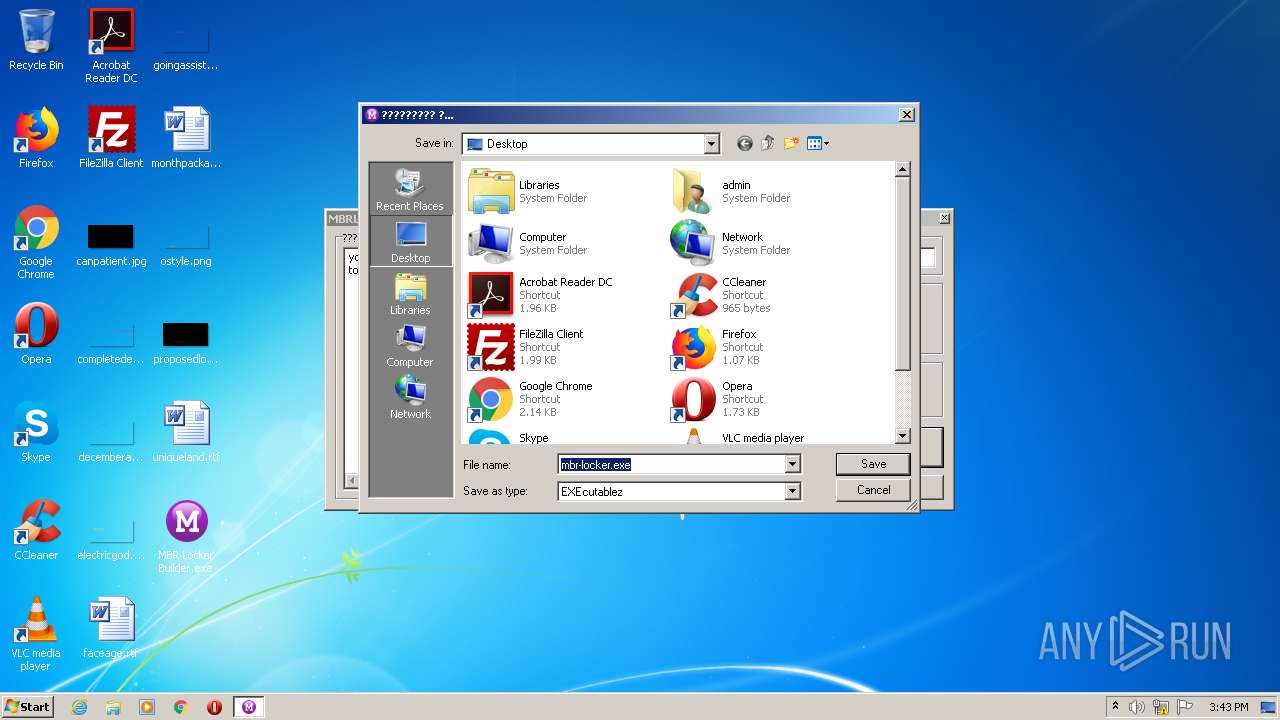This screenshot has height=720, width=1280.
Task: Open Windows Explorer from the taskbar
Action: (113, 707)
